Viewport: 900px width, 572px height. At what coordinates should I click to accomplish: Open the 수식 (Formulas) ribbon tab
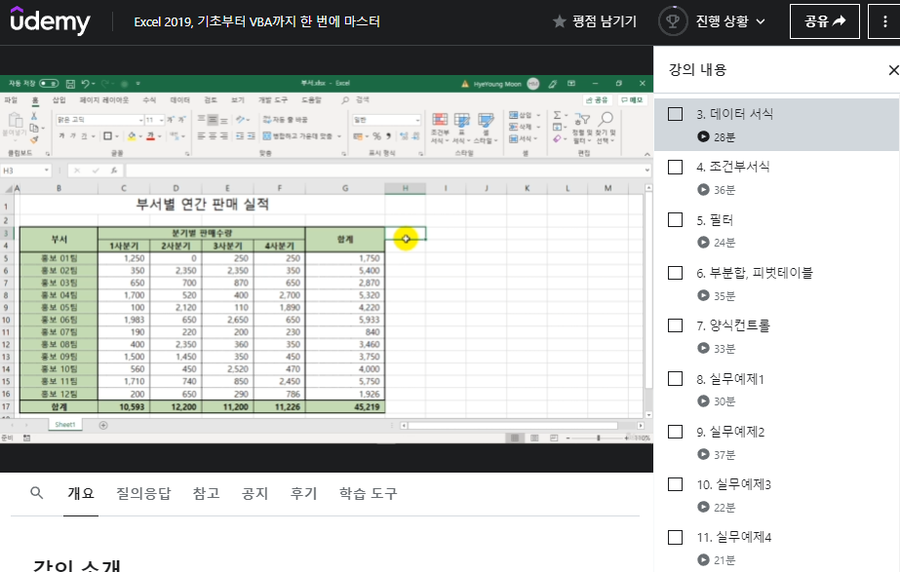tap(149, 100)
